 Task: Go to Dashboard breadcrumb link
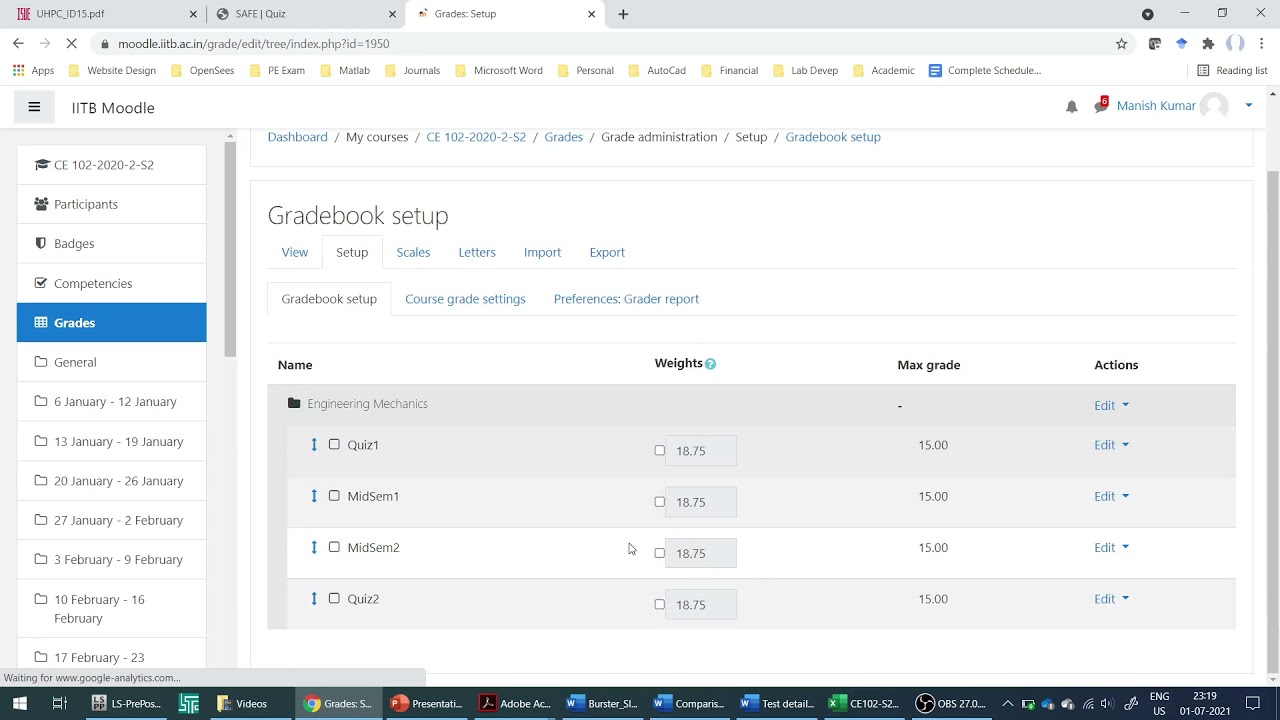pos(297,137)
